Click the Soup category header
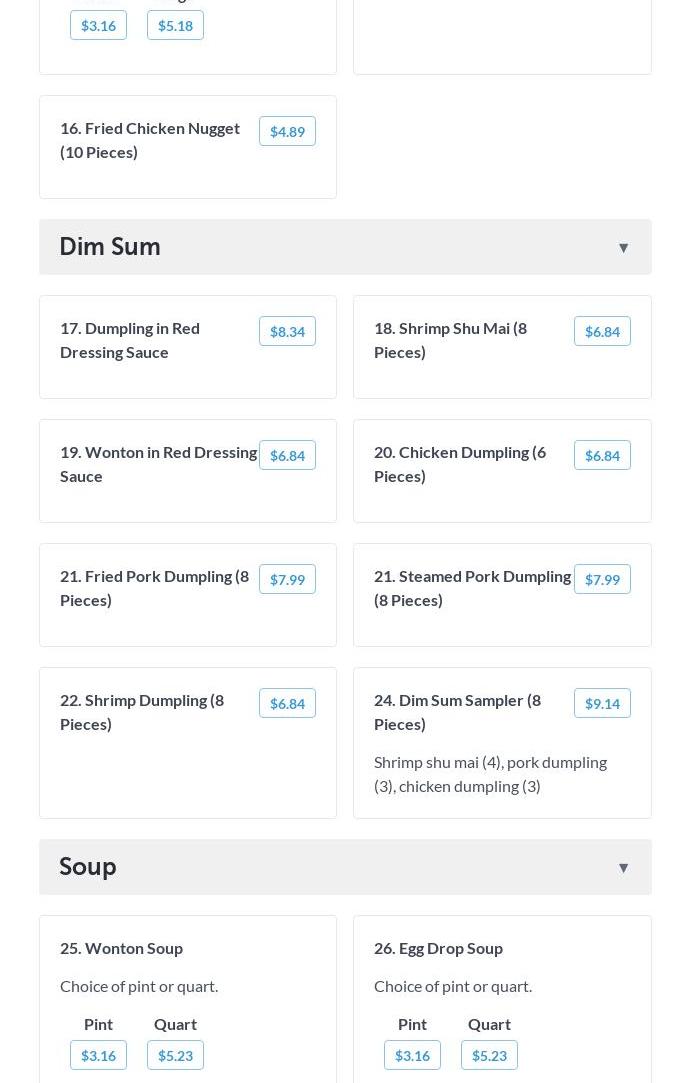Viewport: 690px width, 1083px height. tap(88, 866)
